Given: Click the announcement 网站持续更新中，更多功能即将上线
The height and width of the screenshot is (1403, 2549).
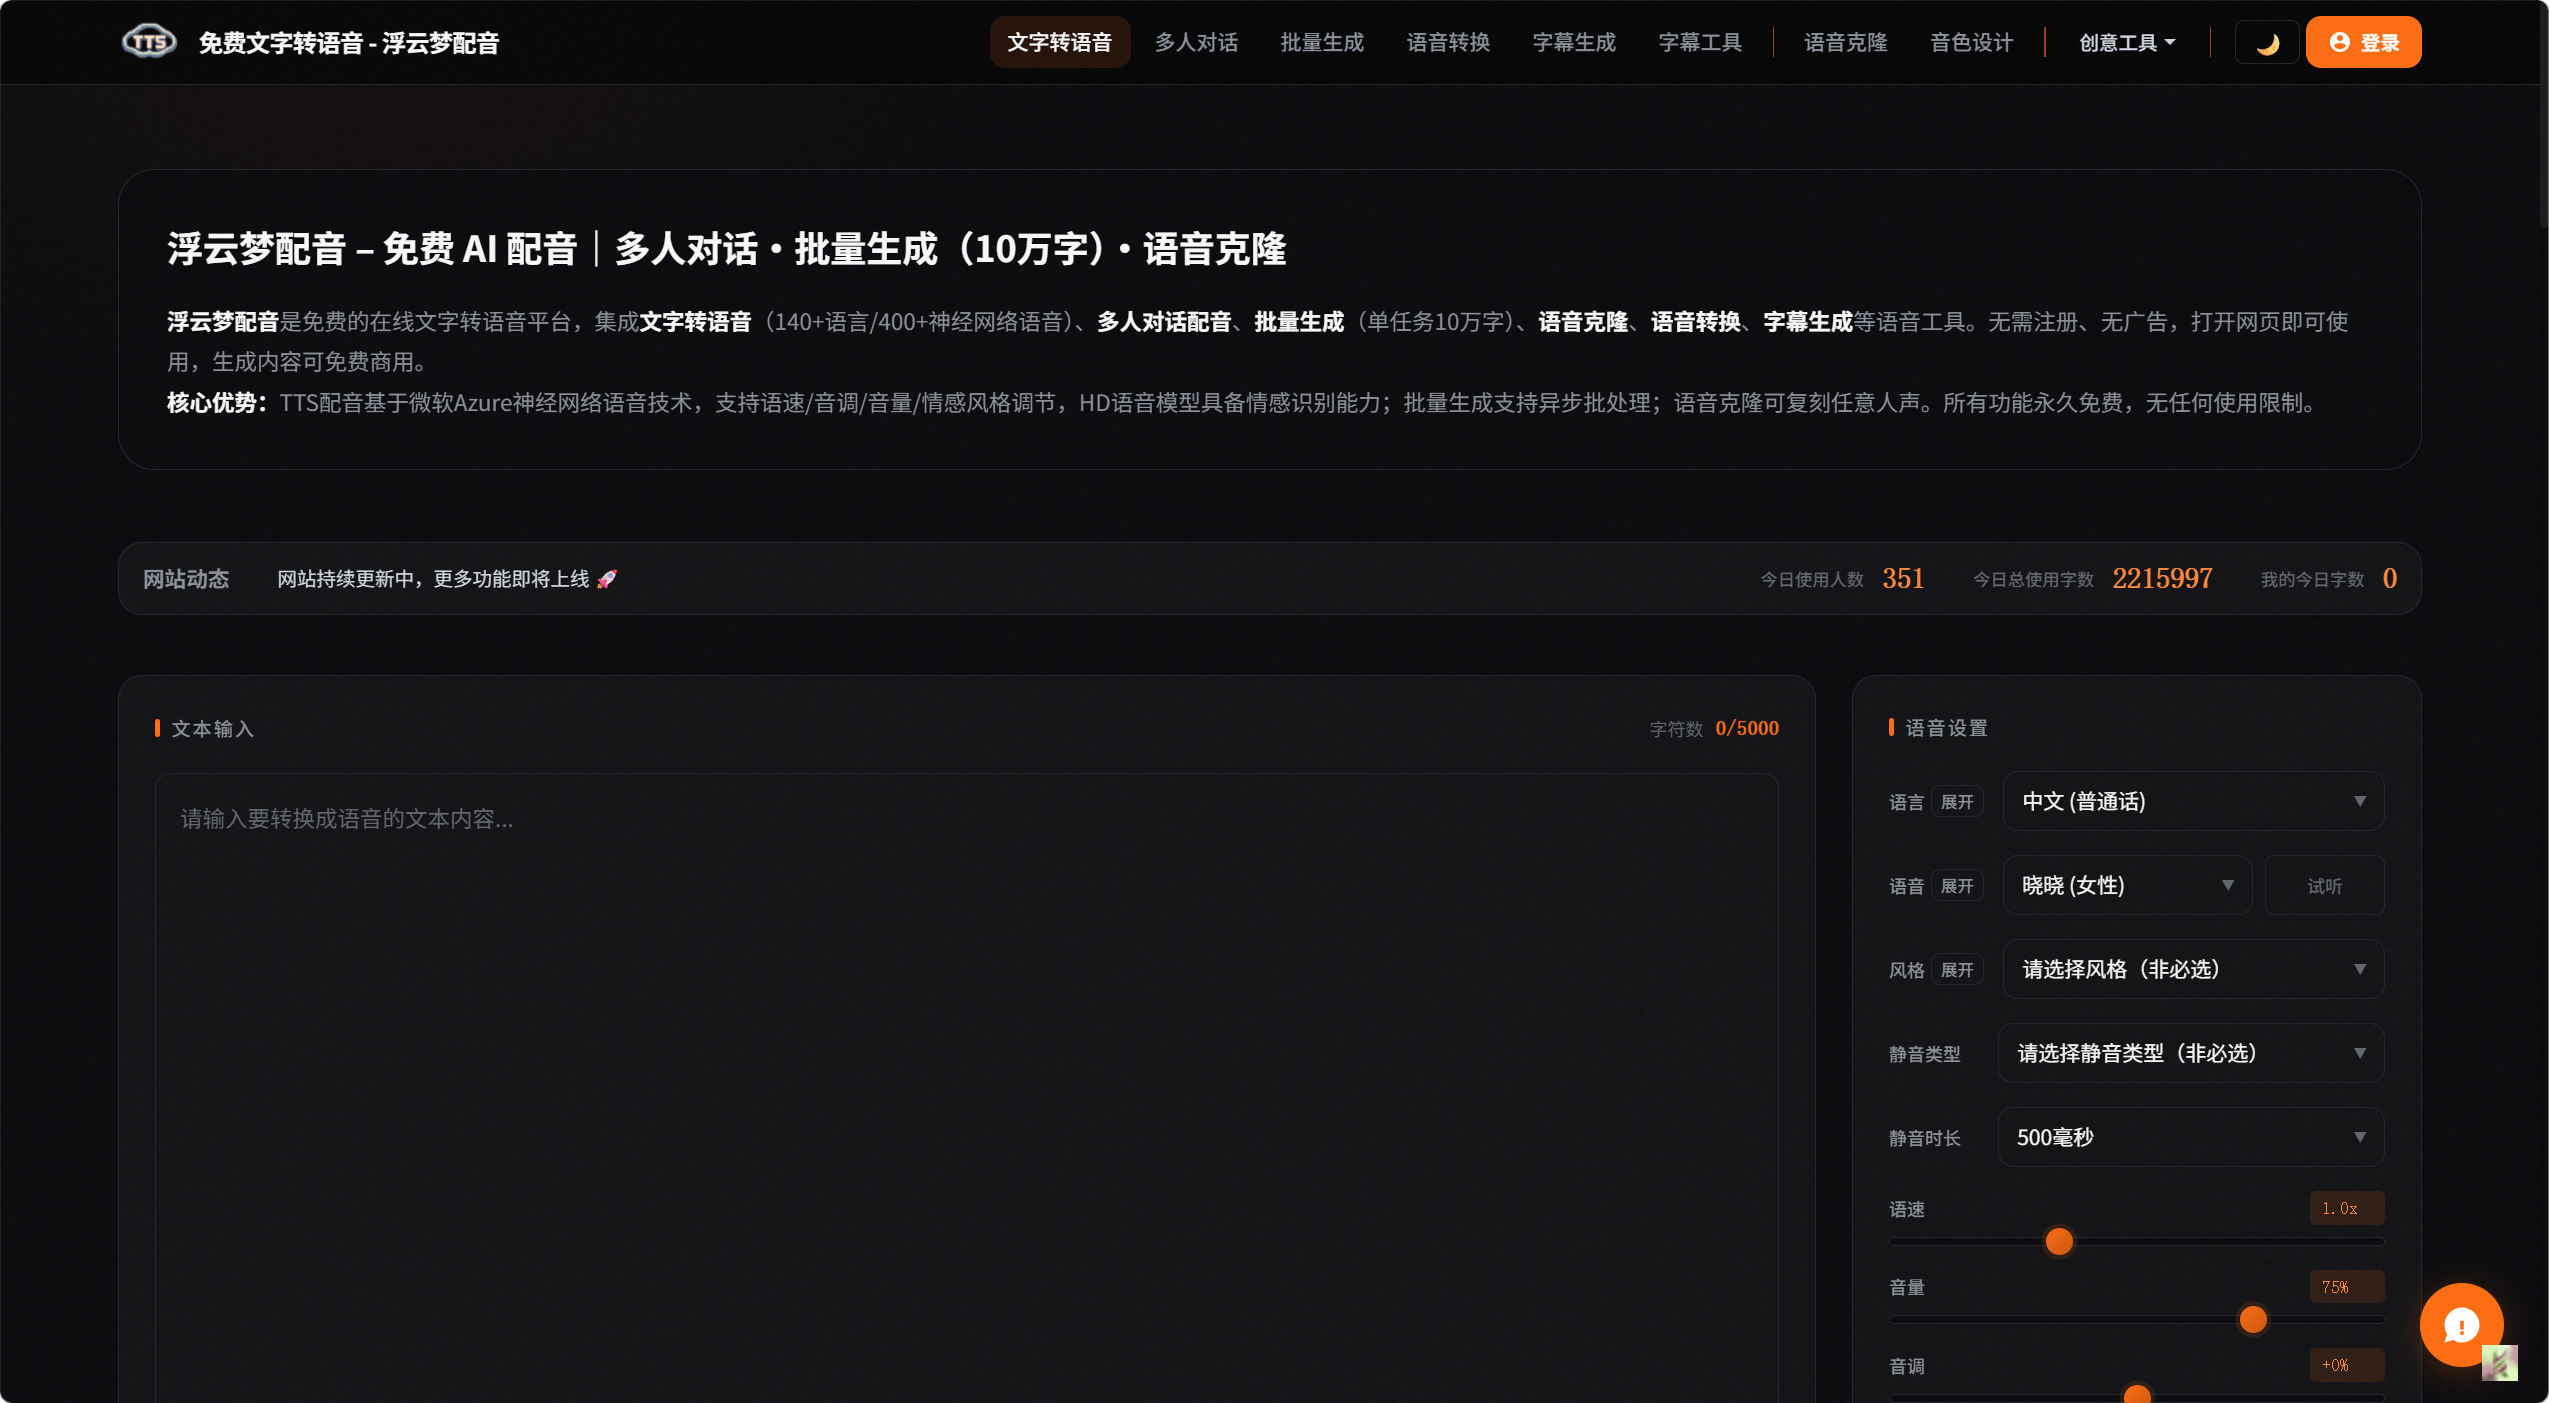Looking at the screenshot, I should (x=446, y=579).
